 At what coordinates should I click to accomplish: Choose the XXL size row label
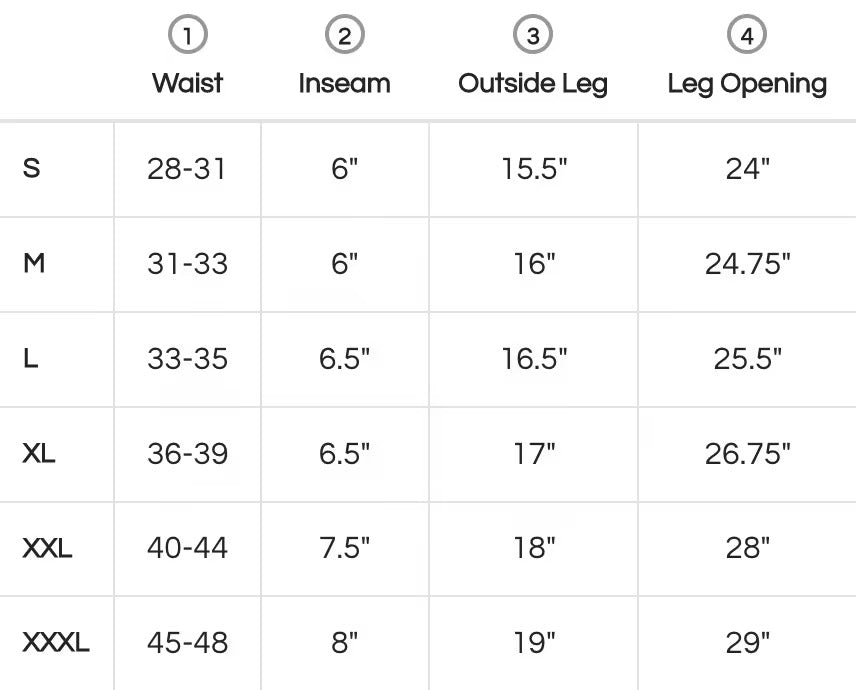pos(47,548)
